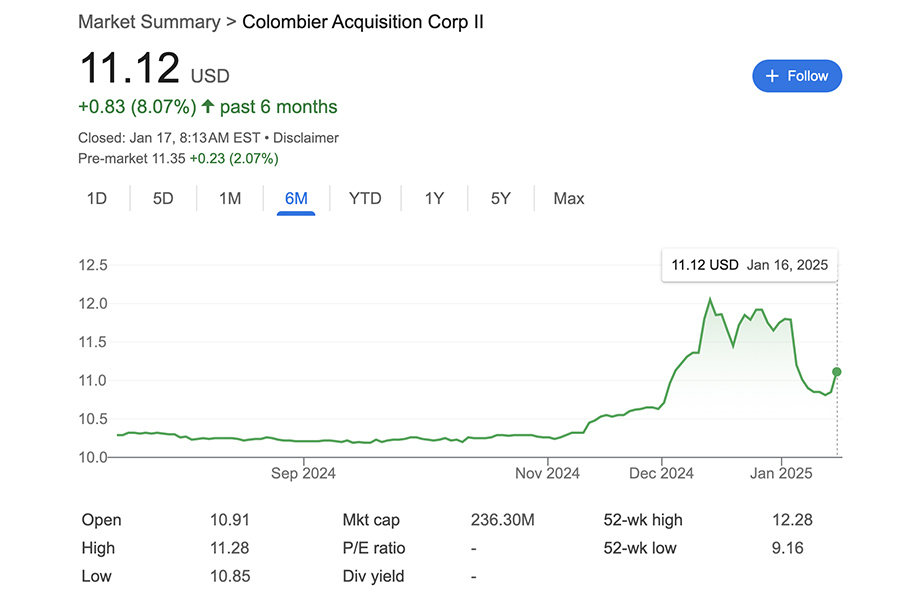Show the Max time range chart
Viewport: 900px width, 600px height.
point(568,198)
